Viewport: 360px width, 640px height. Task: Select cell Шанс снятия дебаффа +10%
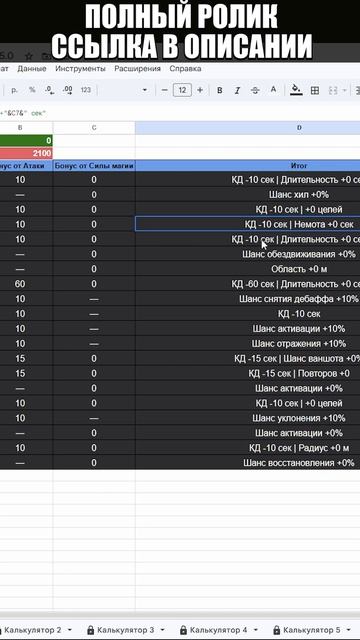pos(248,299)
